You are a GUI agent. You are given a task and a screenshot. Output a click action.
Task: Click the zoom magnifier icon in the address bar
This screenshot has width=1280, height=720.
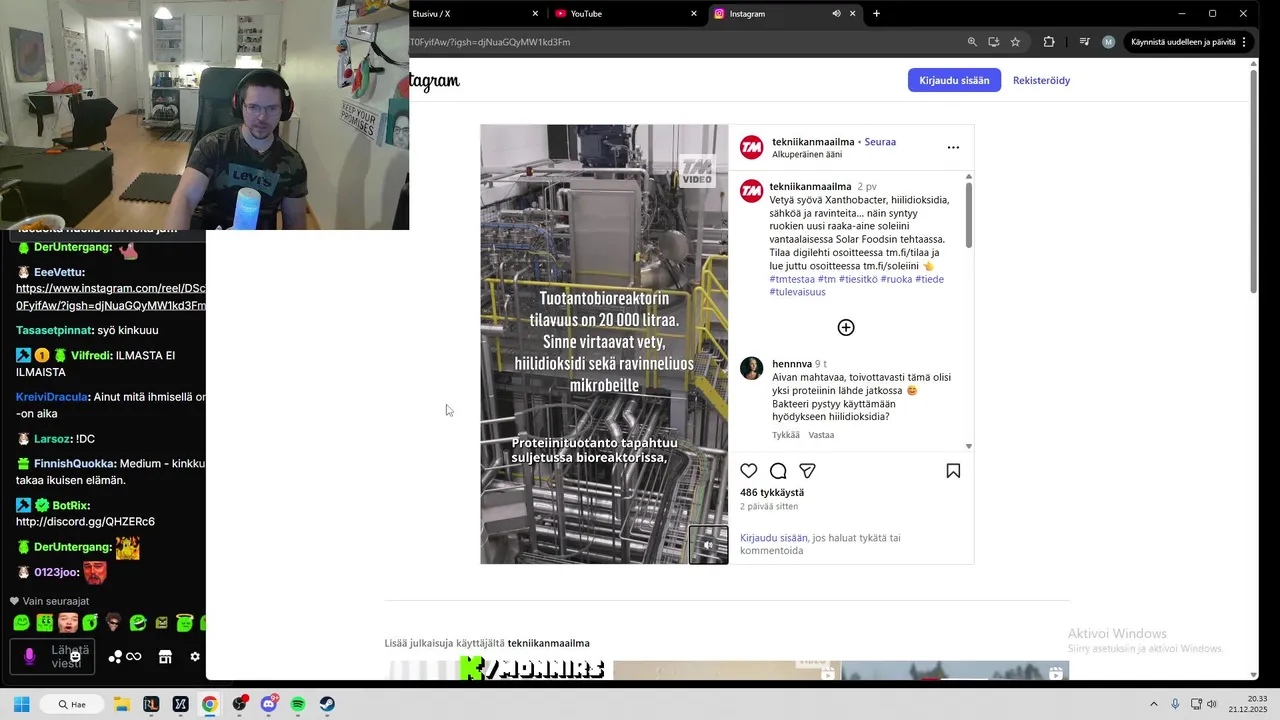tap(972, 42)
